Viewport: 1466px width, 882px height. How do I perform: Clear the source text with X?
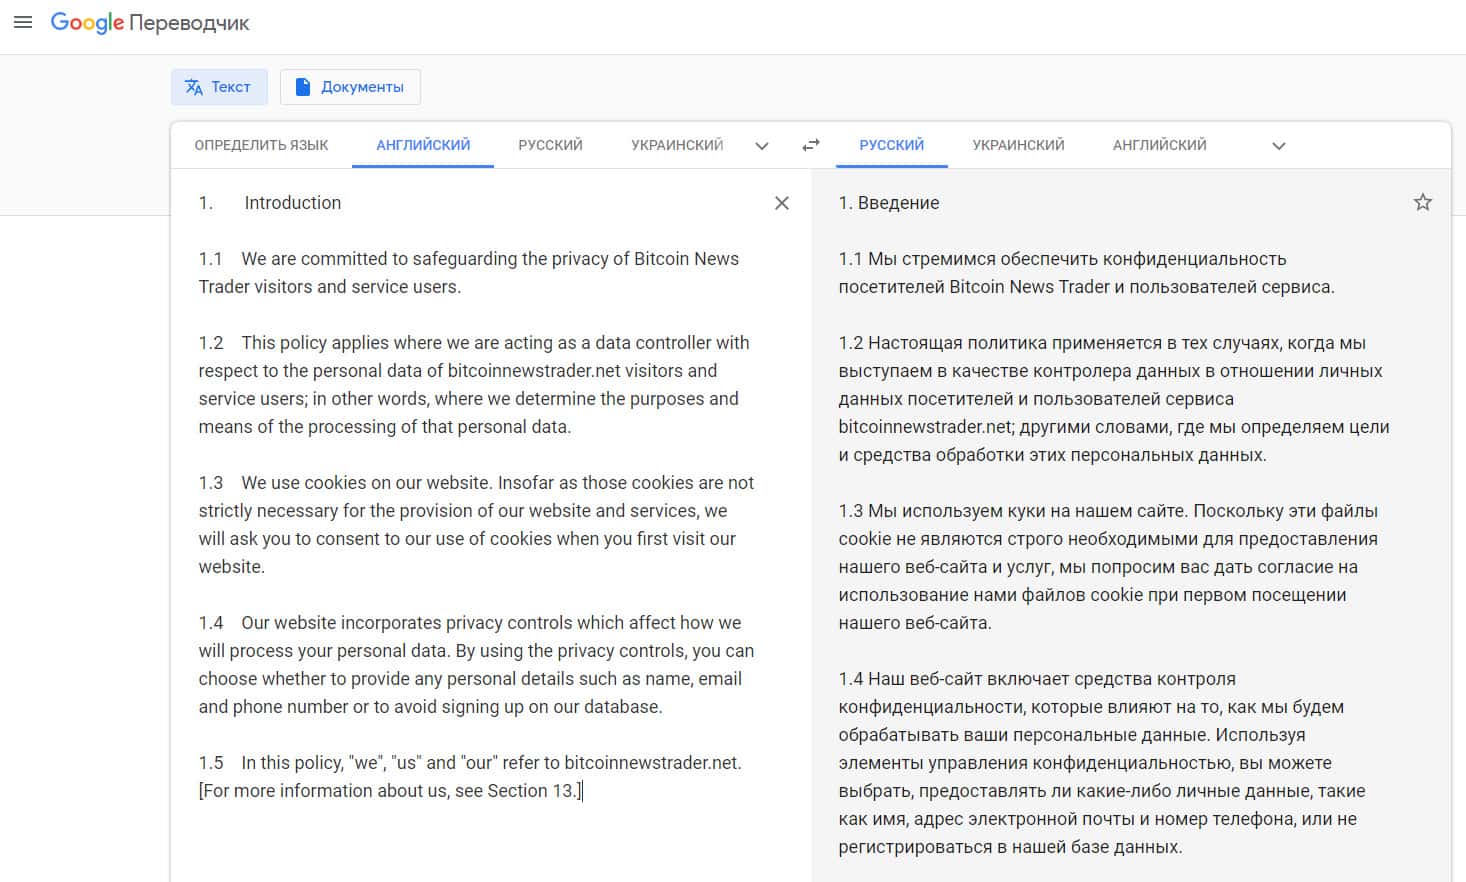click(x=782, y=203)
